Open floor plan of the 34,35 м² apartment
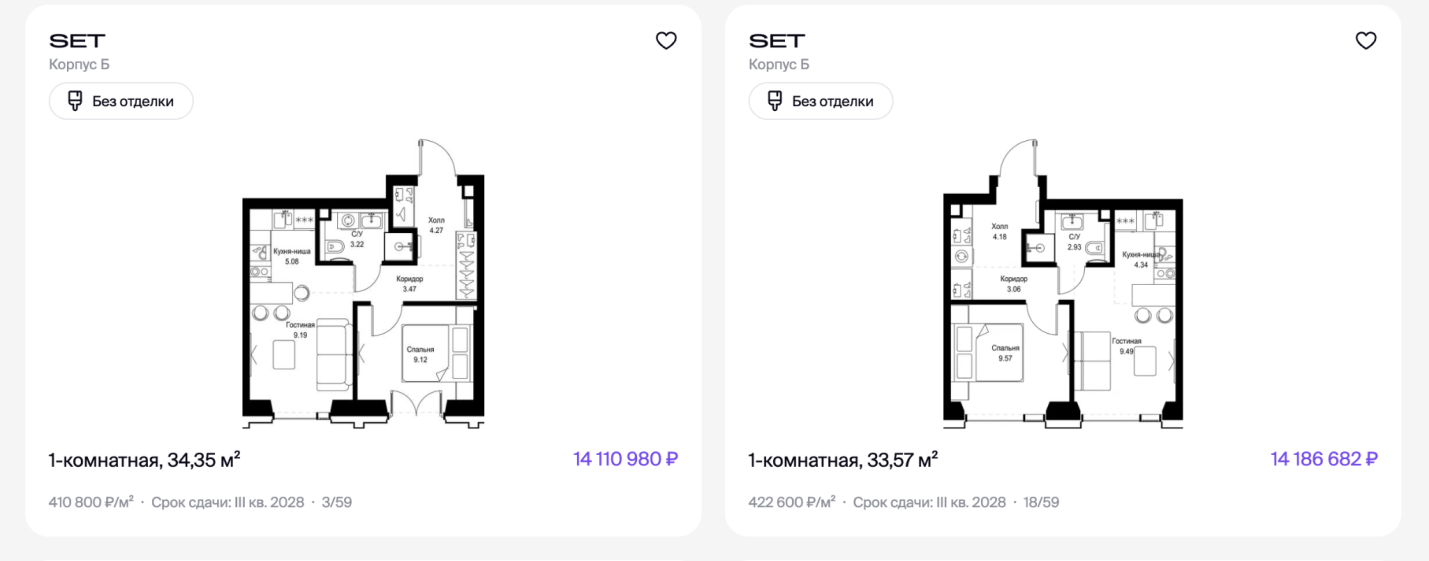The image size is (1429, 561). coord(364,283)
